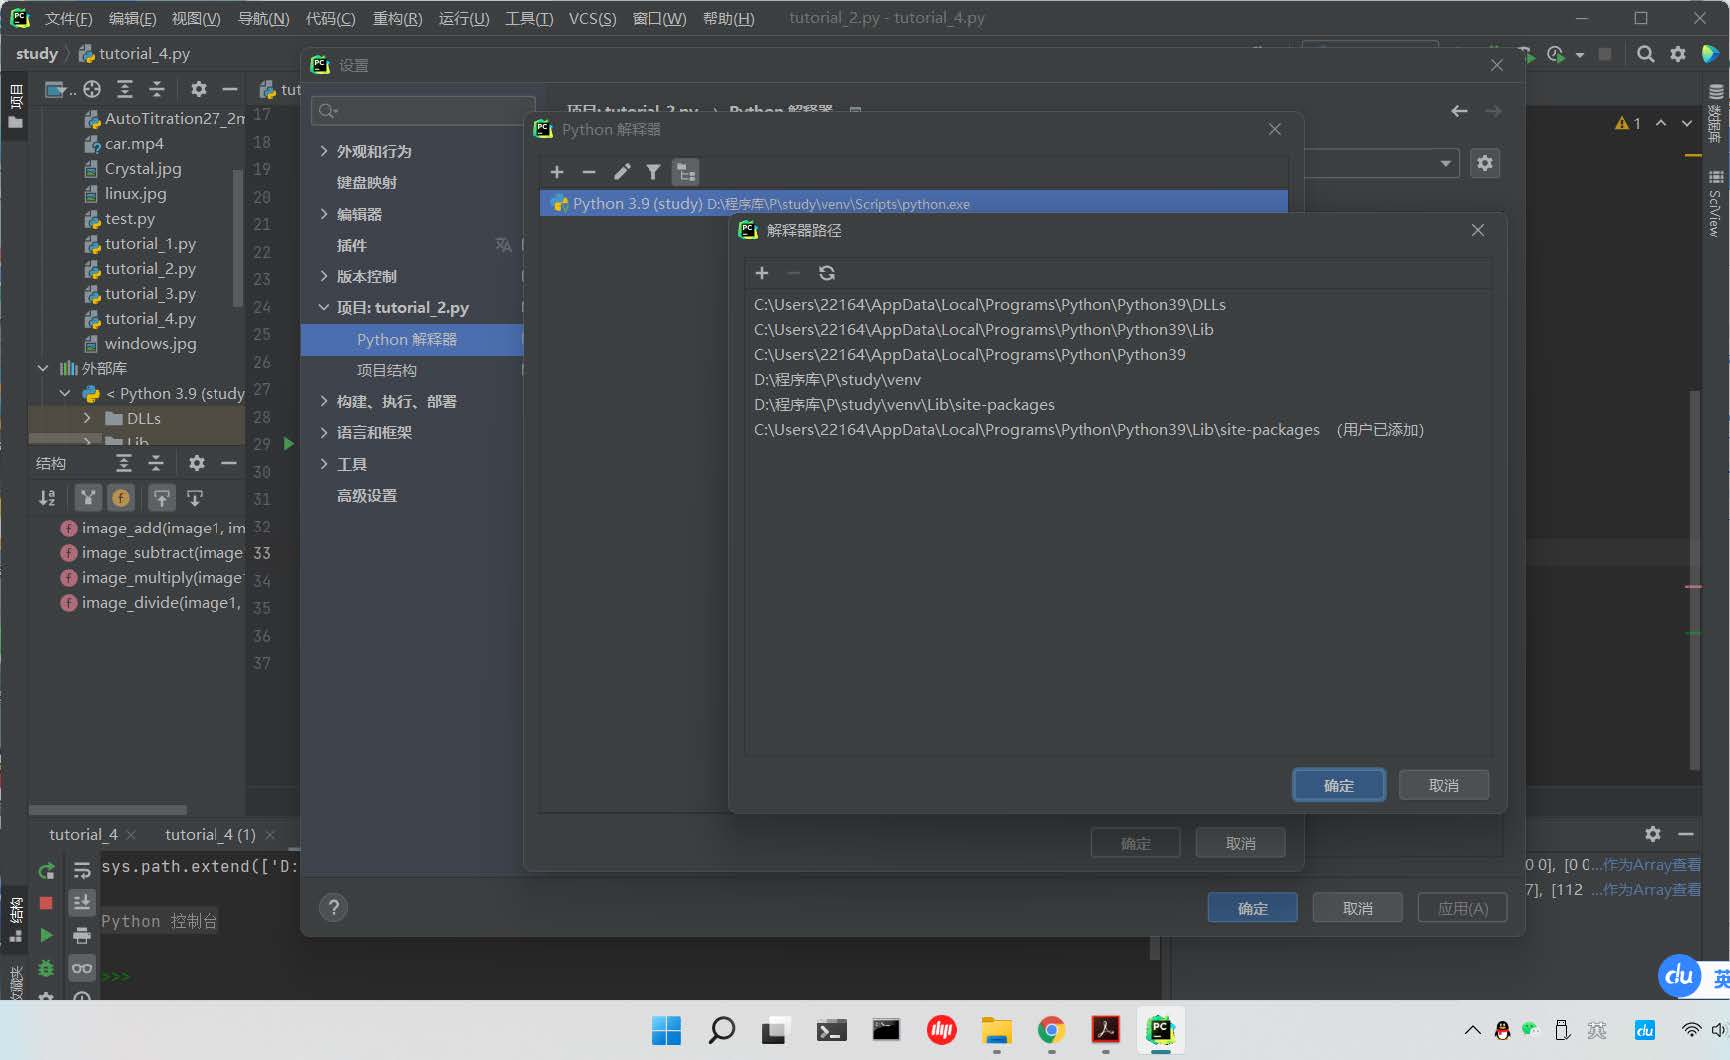1730x1060 pixels.
Task: Stop the running console with the red square
Action: point(46,903)
